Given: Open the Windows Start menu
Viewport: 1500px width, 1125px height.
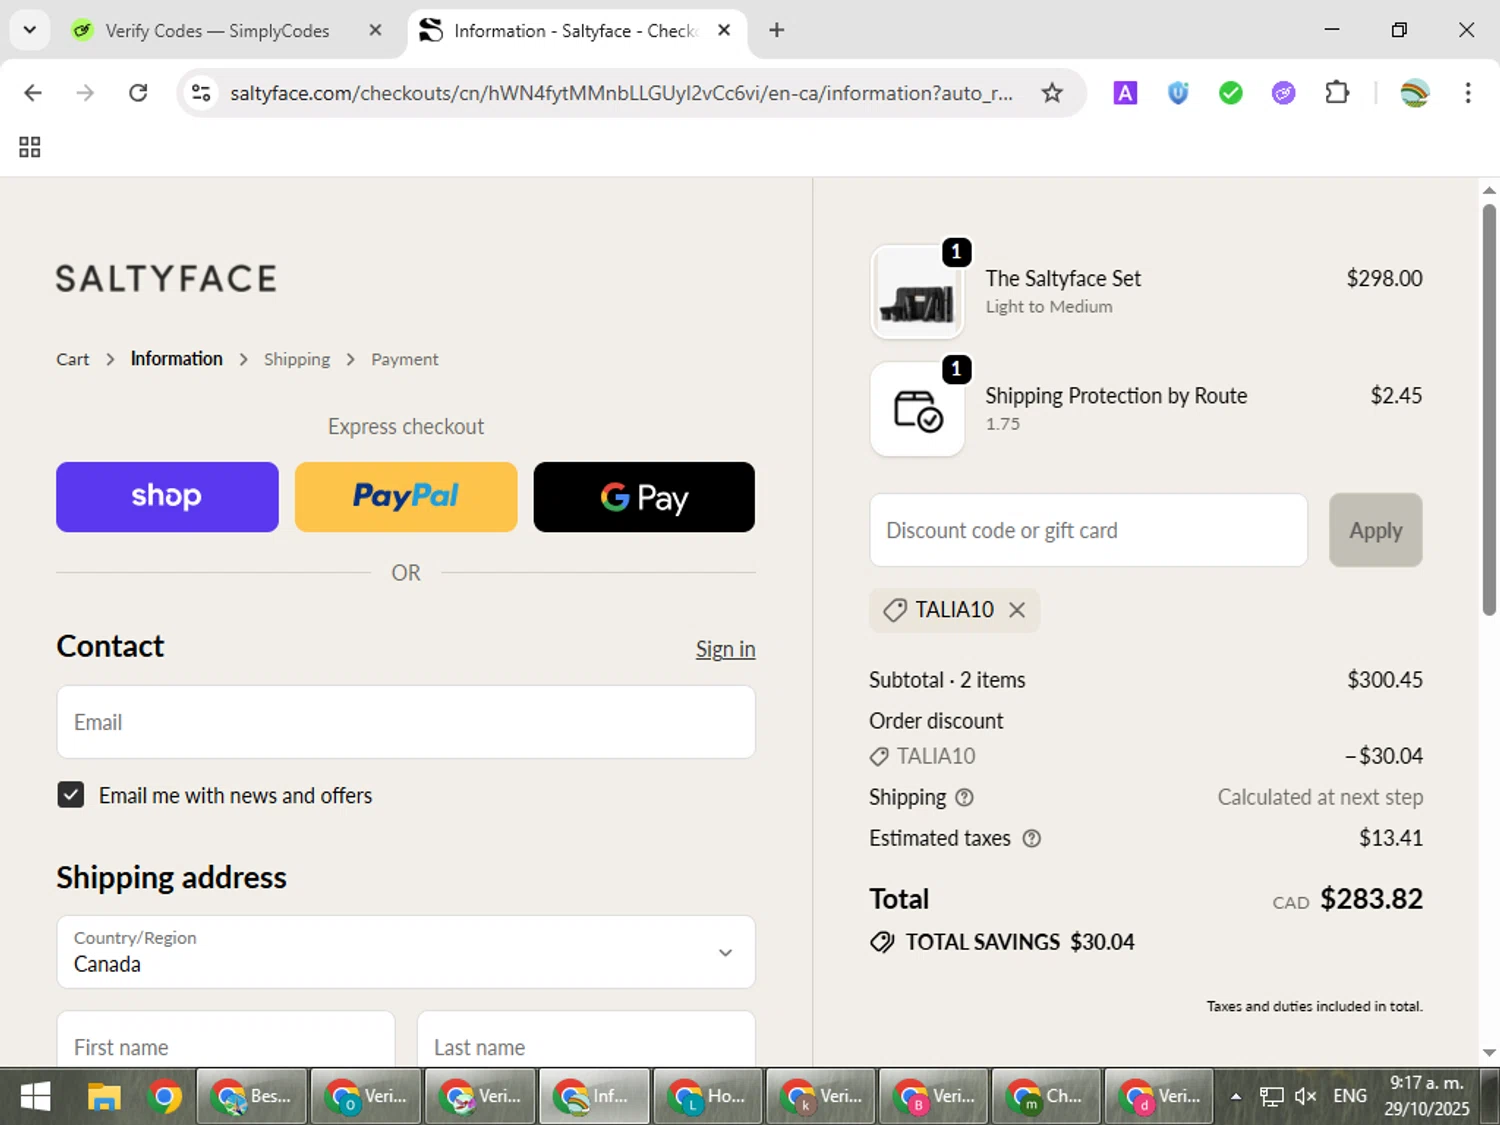Looking at the screenshot, I should [x=35, y=1097].
